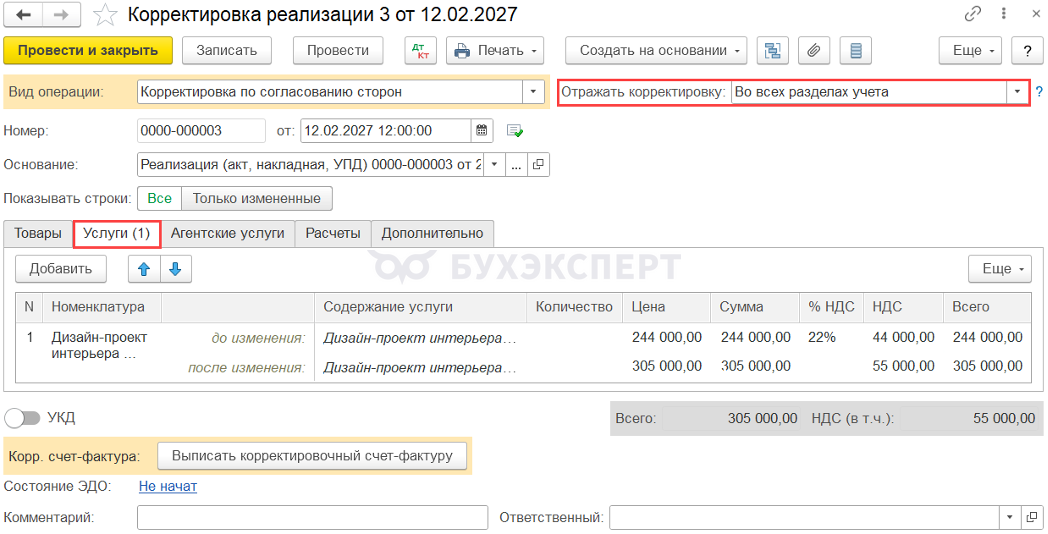The image size is (1048, 534).
Task: Open the Расчеты tab
Action: pyautogui.click(x=333, y=233)
